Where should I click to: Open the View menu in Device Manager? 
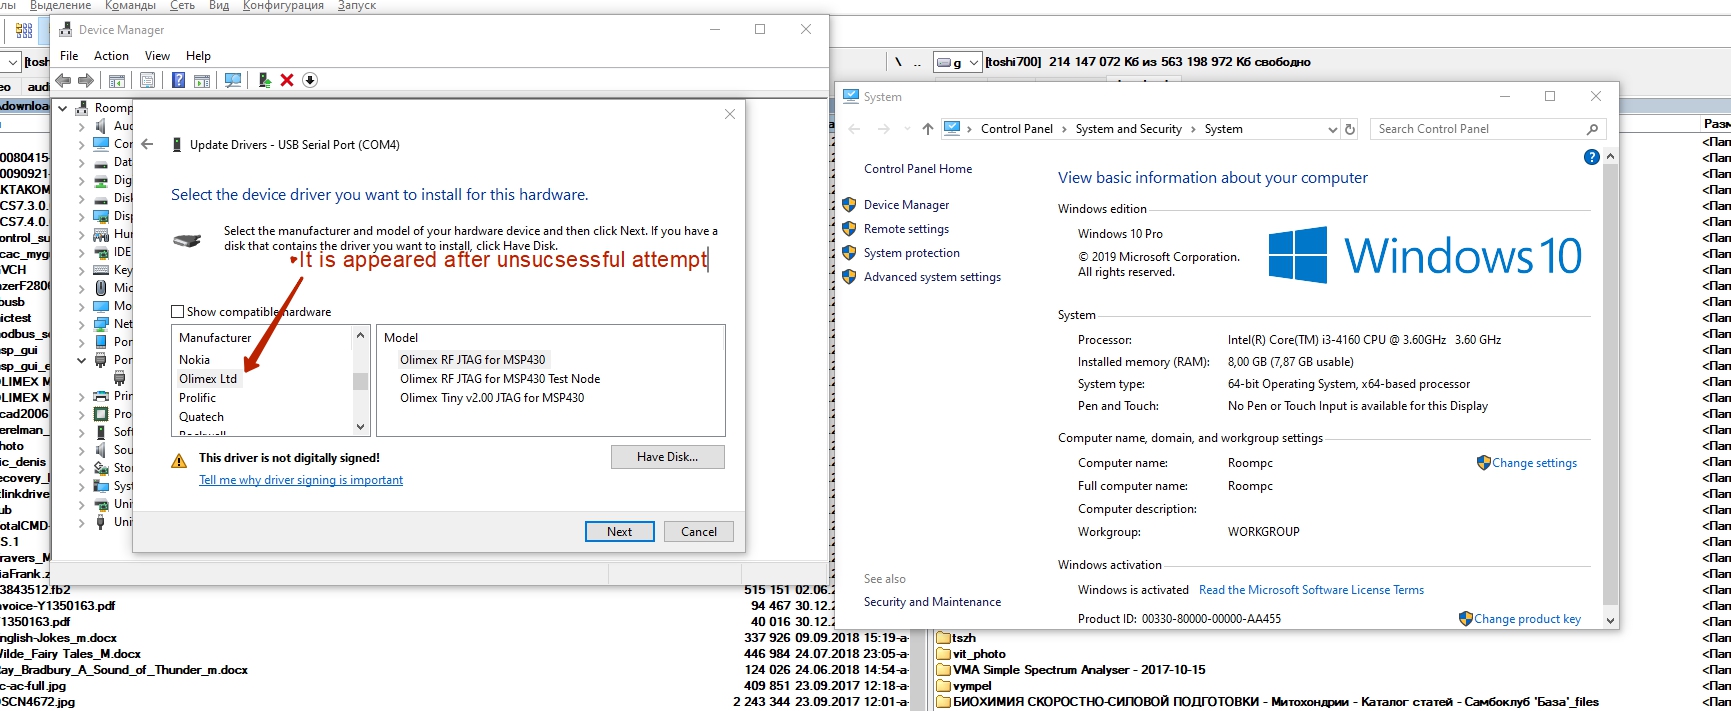[157, 56]
